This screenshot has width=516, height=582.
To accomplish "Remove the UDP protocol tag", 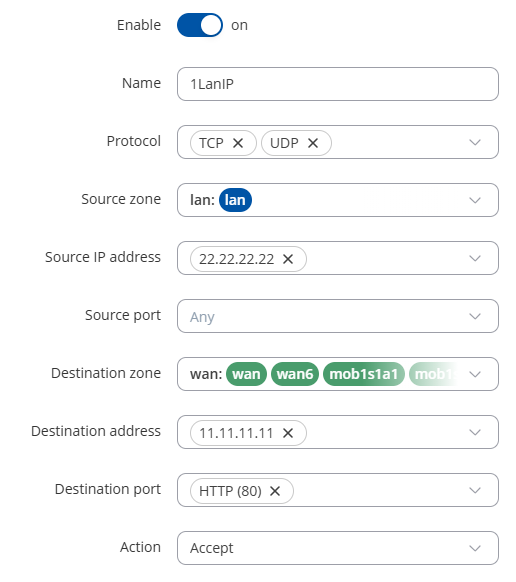I will (313, 143).
